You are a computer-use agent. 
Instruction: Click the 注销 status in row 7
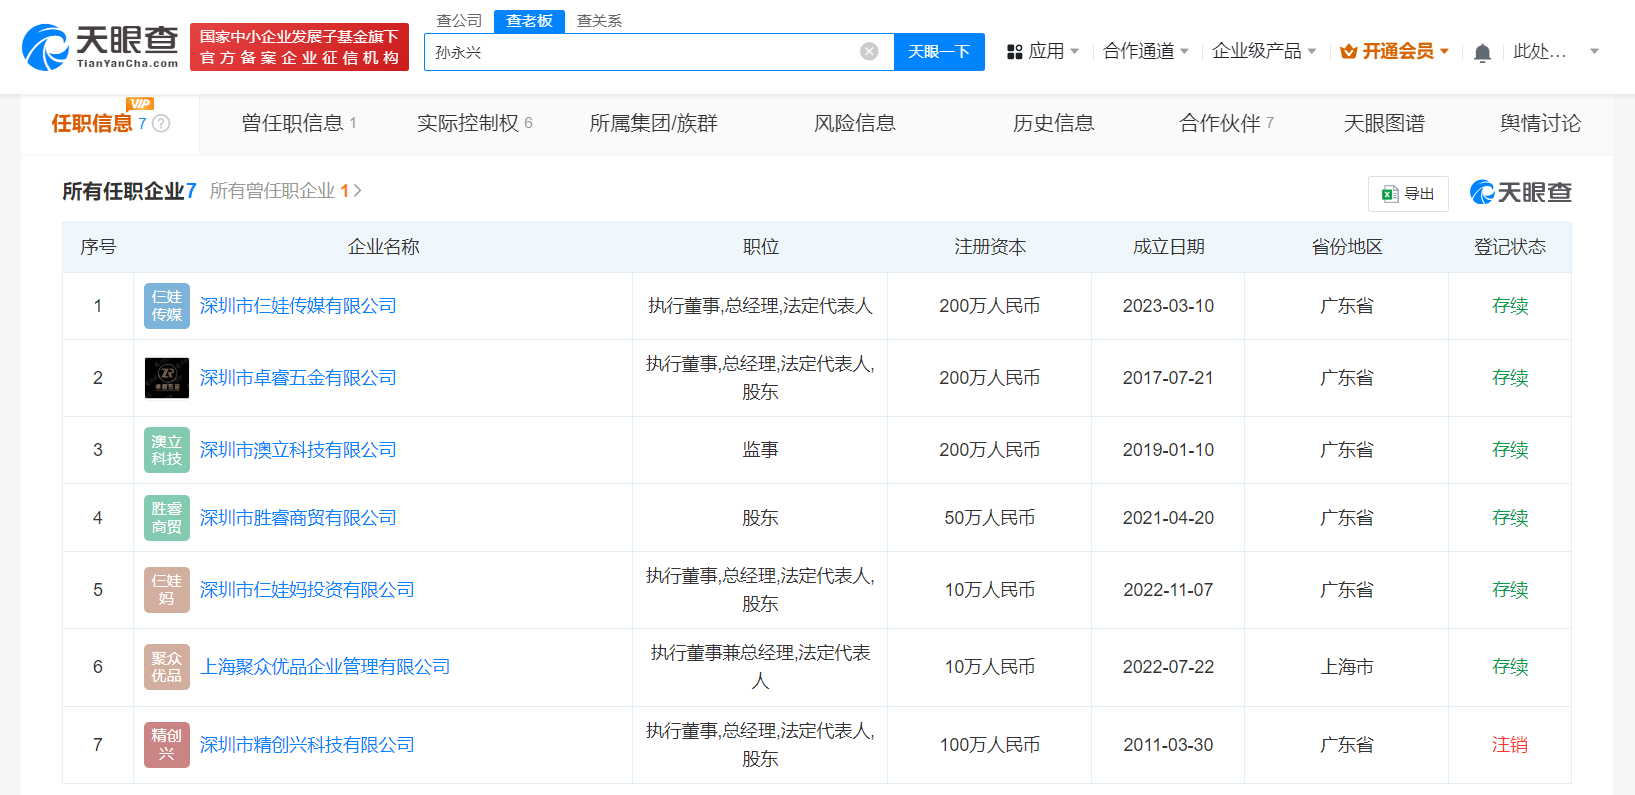[1509, 745]
